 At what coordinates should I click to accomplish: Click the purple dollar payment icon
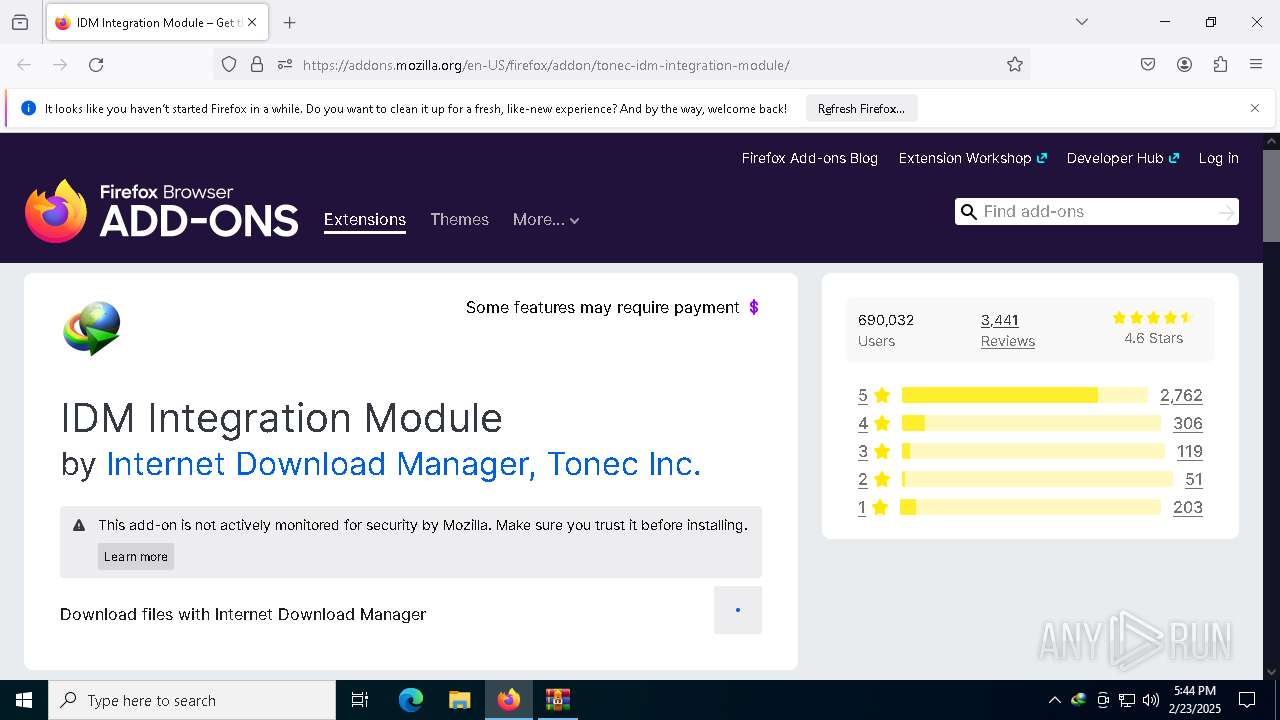click(754, 307)
